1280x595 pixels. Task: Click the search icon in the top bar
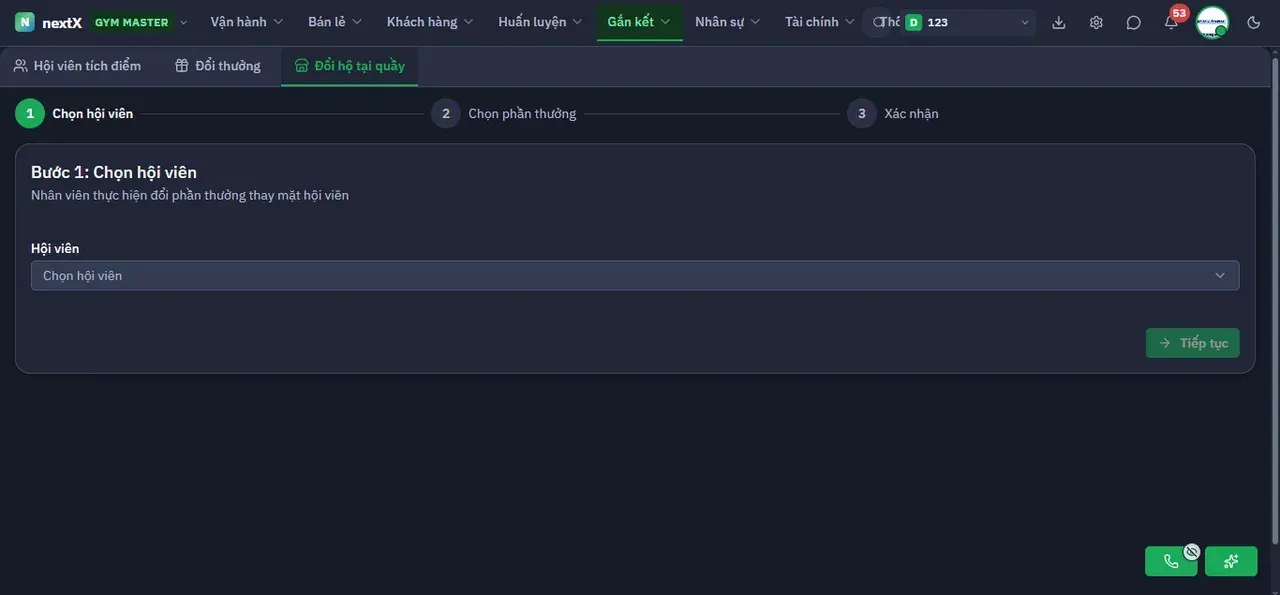click(x=878, y=22)
